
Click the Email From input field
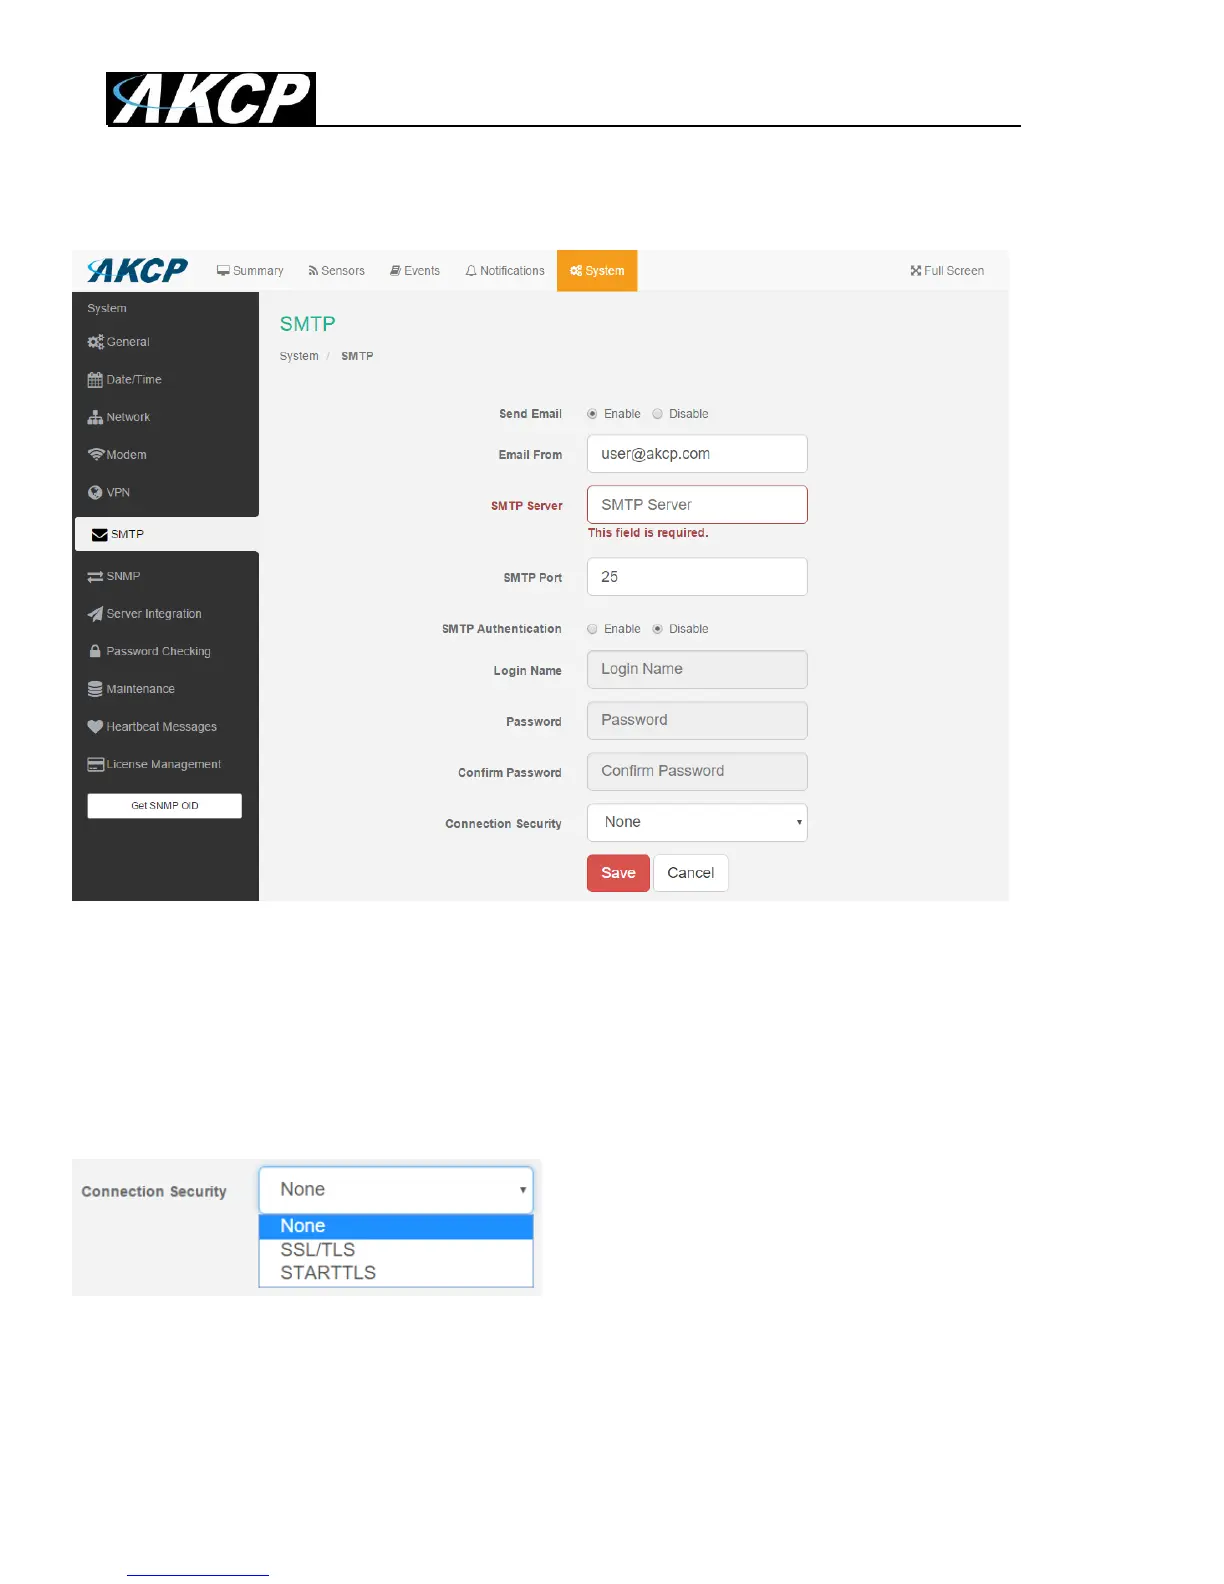pyautogui.click(x=697, y=454)
